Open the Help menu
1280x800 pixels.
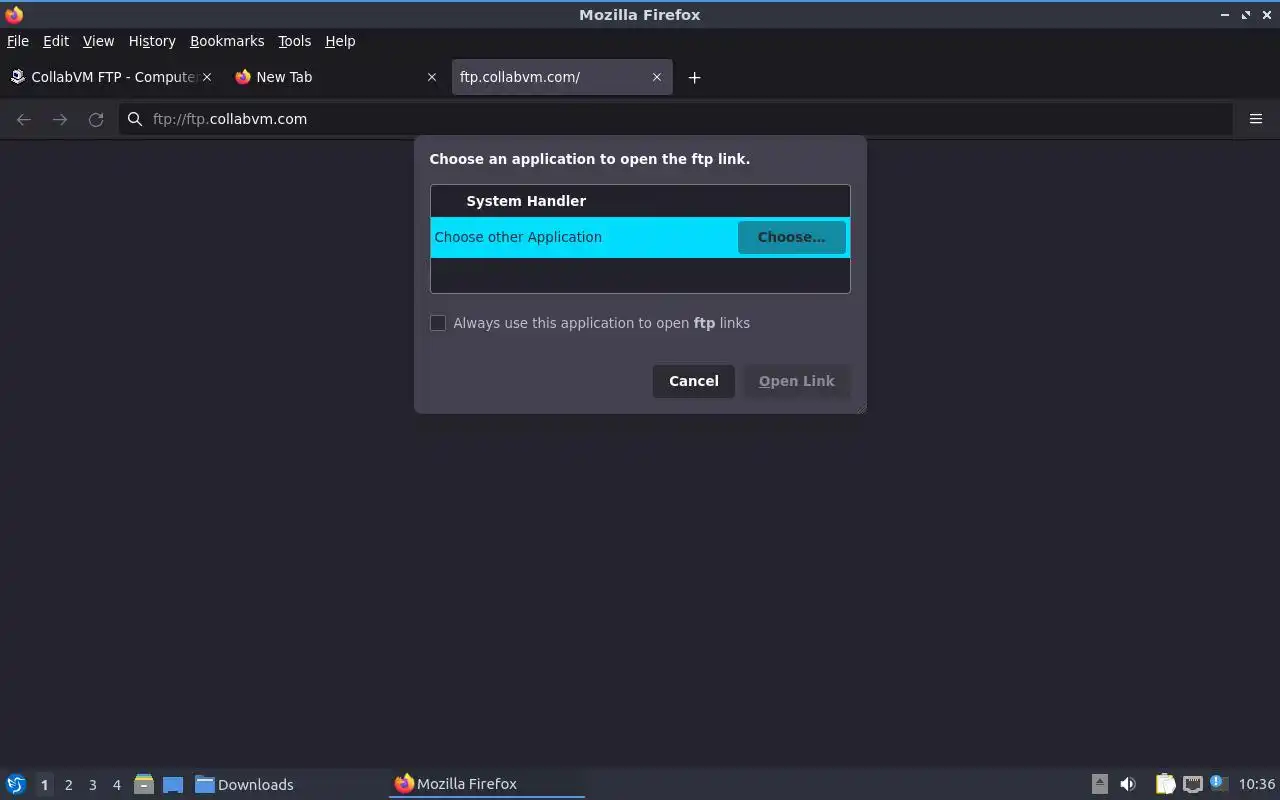tap(340, 41)
